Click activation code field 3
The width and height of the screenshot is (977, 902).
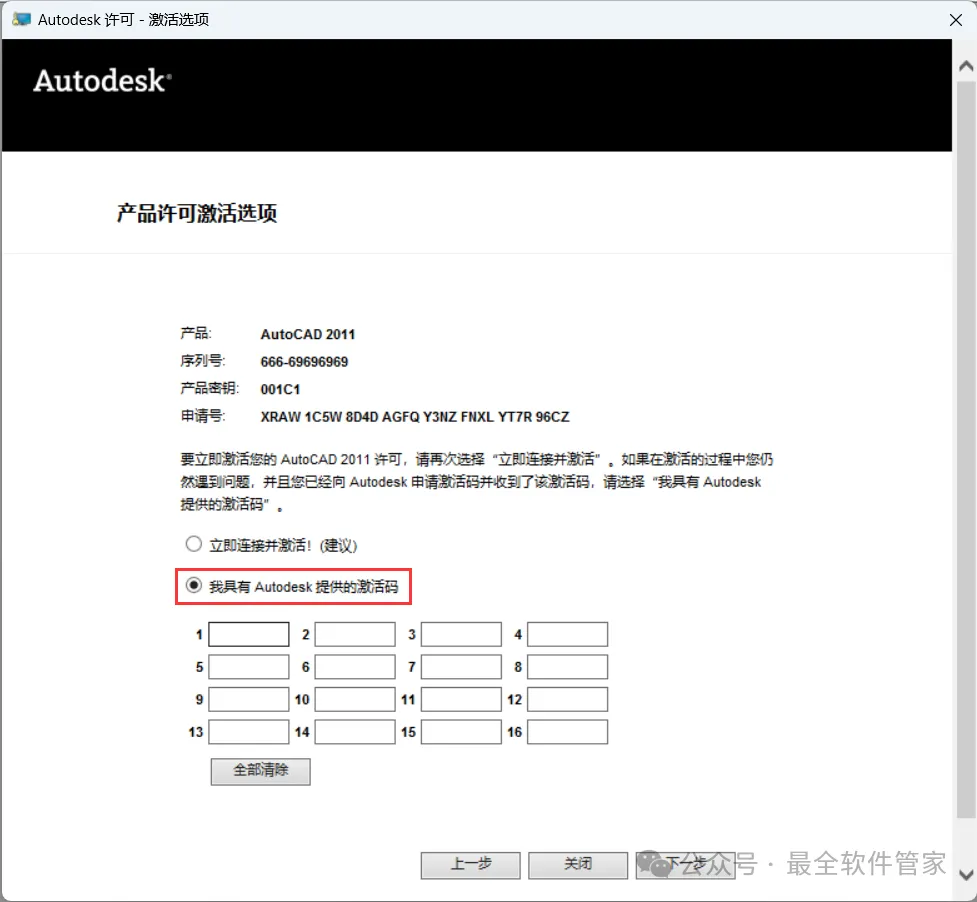pos(461,634)
